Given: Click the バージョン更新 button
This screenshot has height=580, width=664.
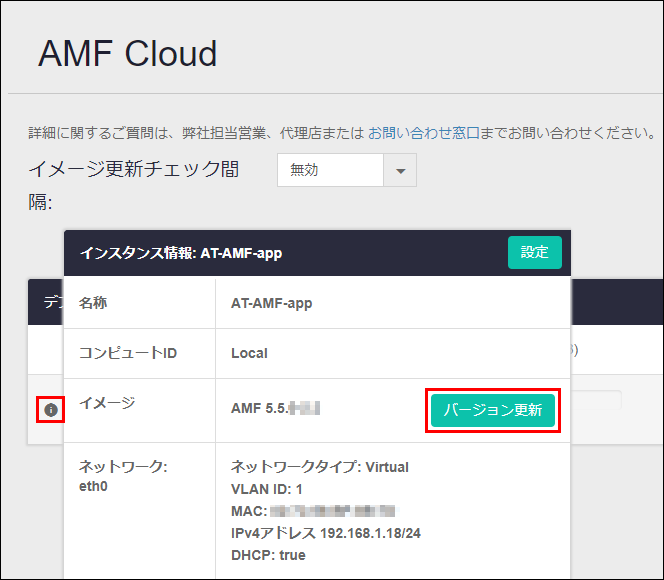Looking at the screenshot, I should point(492,410).
